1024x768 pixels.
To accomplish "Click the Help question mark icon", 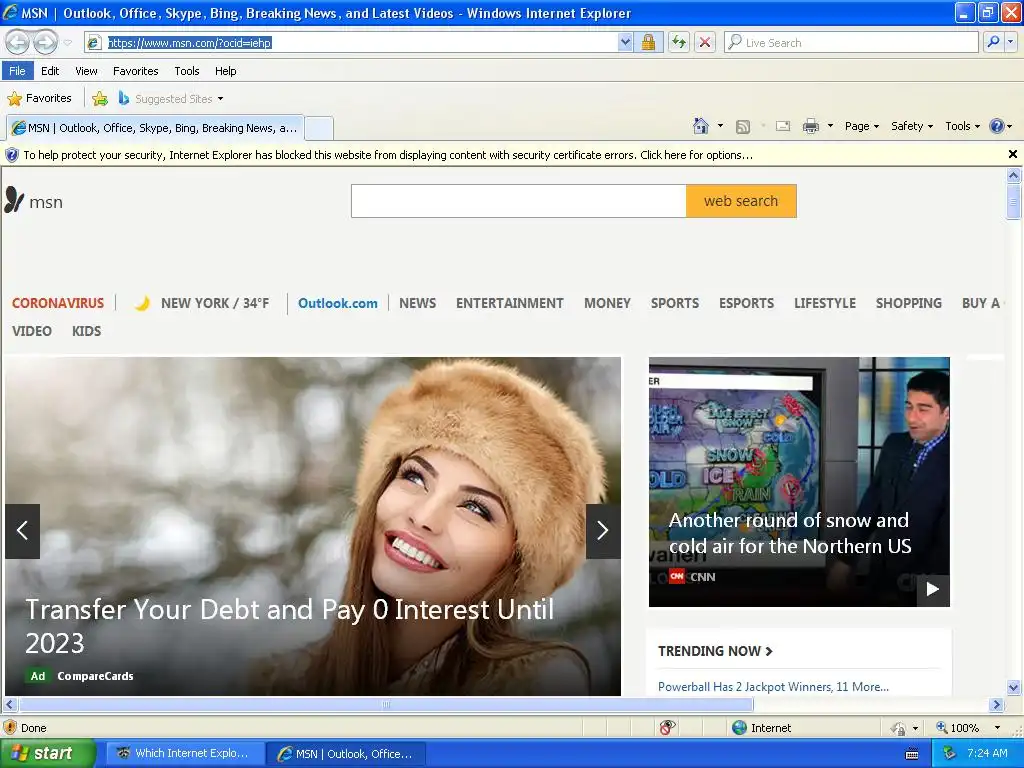I will tap(997, 126).
